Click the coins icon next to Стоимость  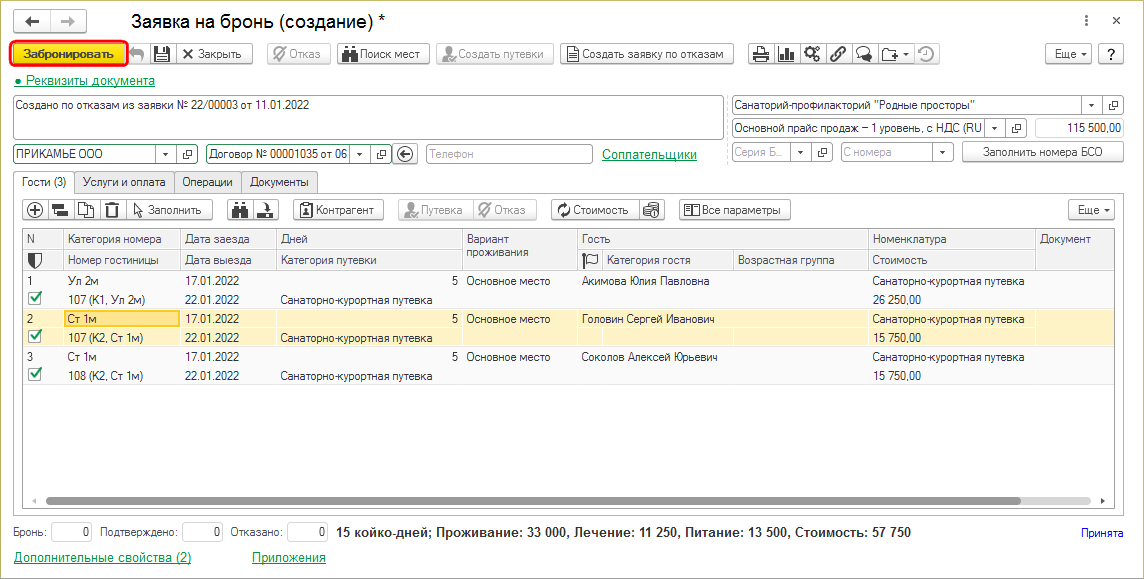(652, 210)
